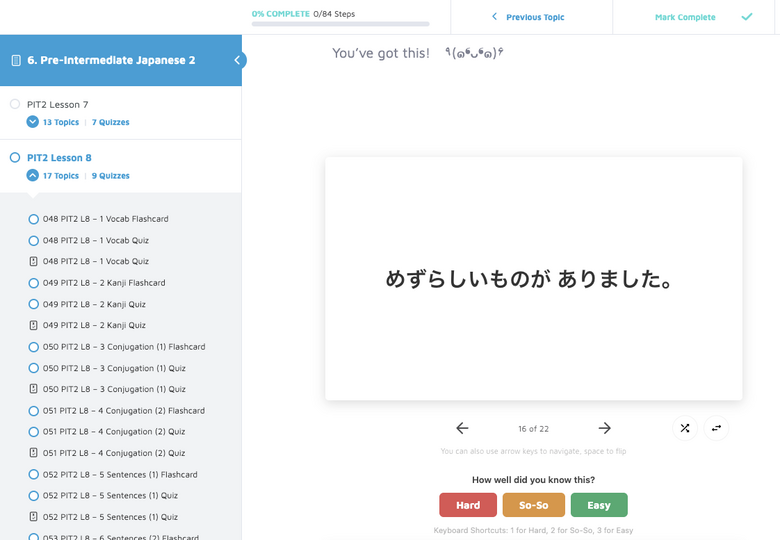Open first 051 Conjugation (2) Quiz topic
This screenshot has width=780, height=540.
pos(114,432)
